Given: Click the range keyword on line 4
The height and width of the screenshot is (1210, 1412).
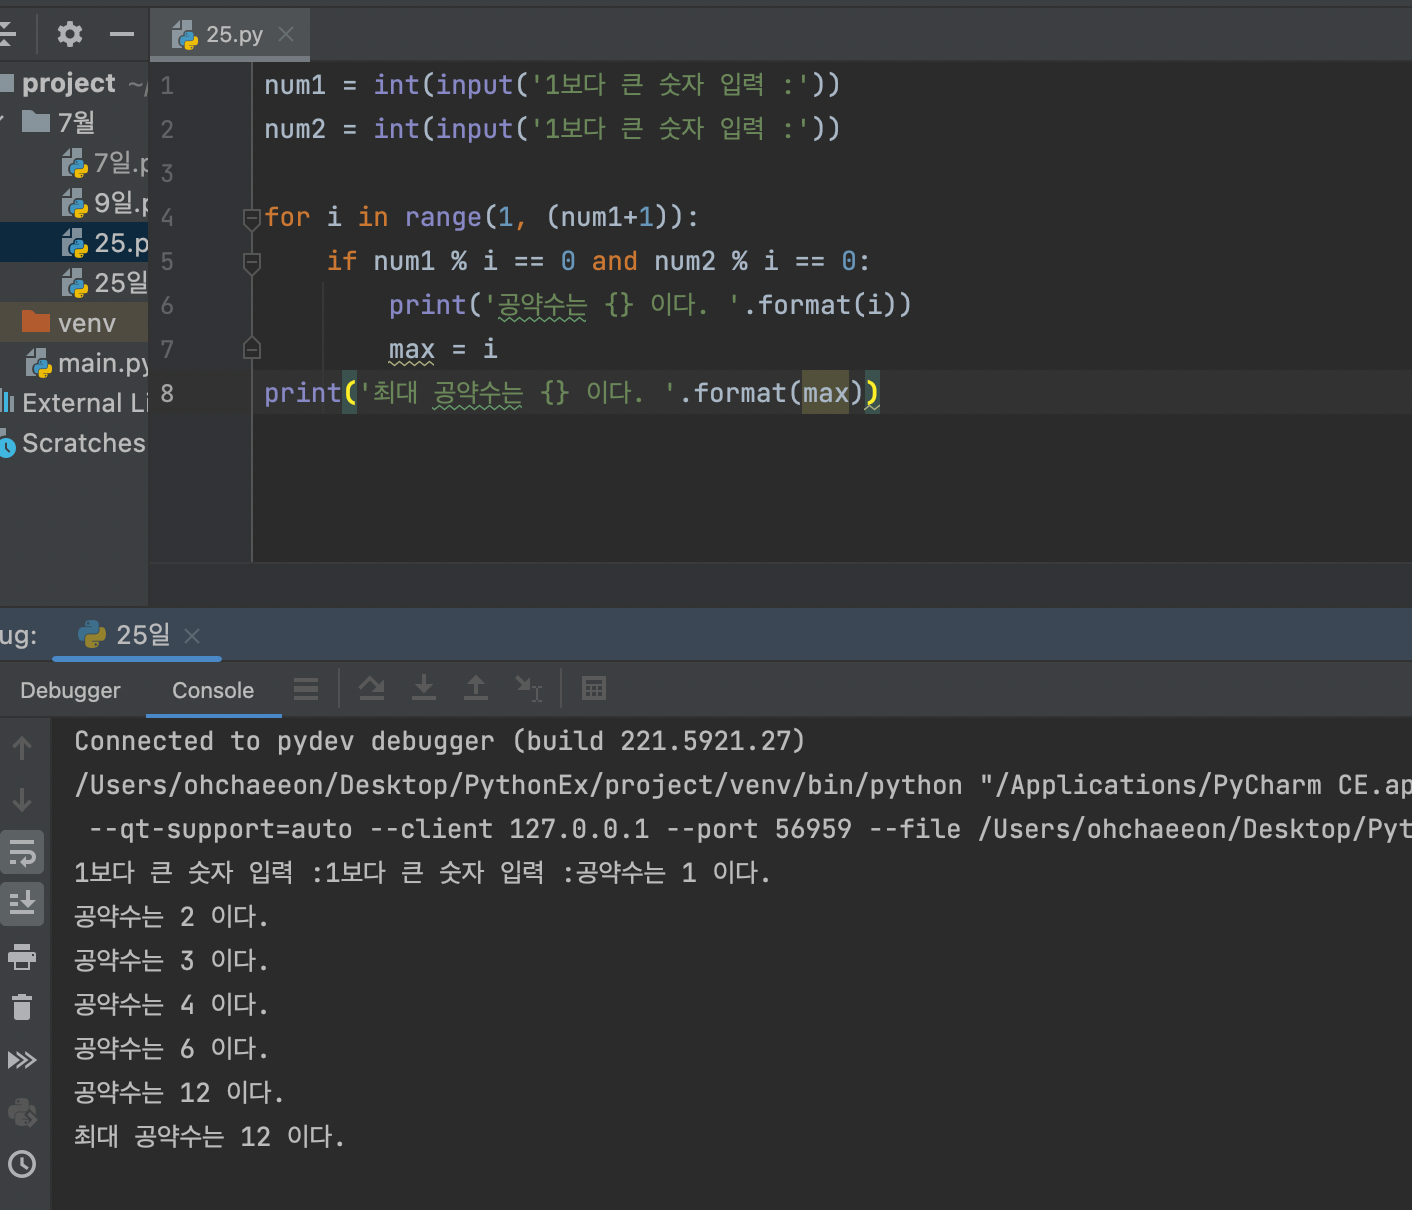Looking at the screenshot, I should coord(443,217).
